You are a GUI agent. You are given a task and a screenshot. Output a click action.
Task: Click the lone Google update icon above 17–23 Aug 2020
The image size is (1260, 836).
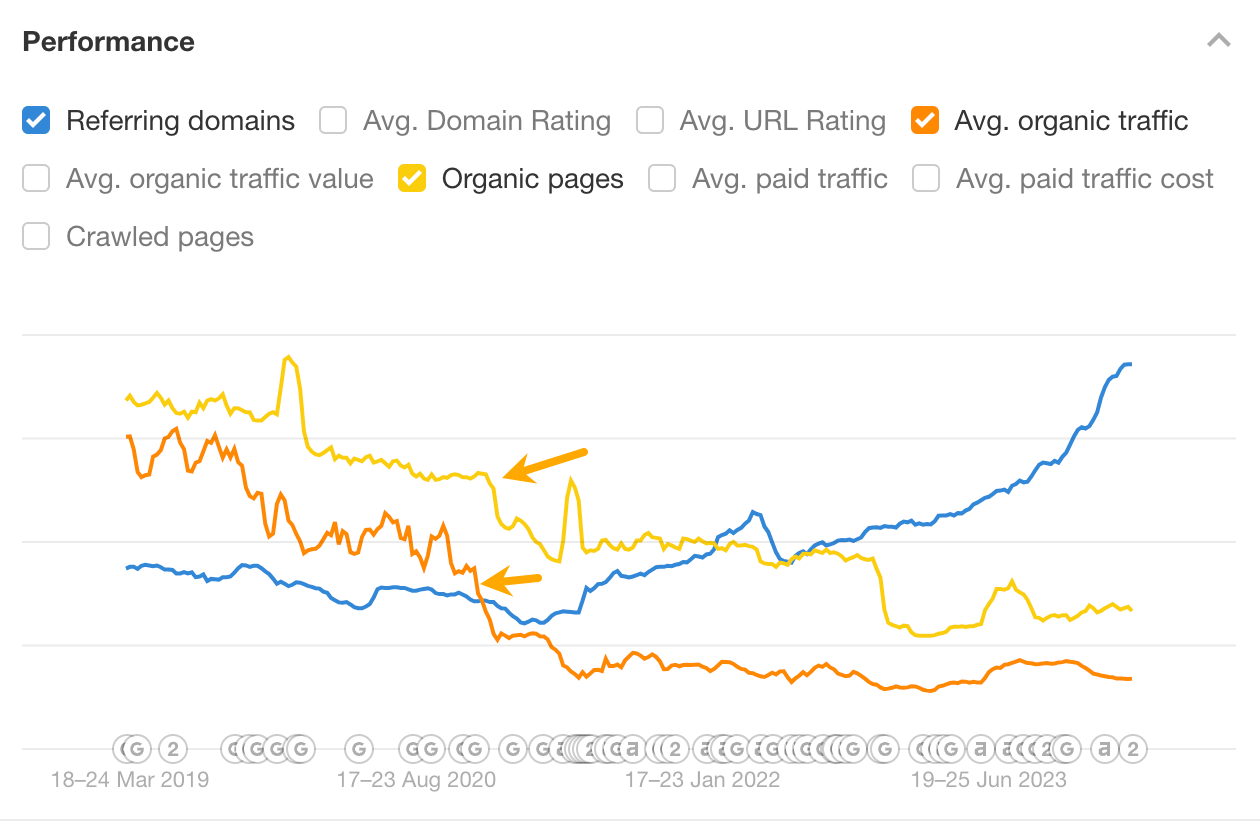point(359,748)
